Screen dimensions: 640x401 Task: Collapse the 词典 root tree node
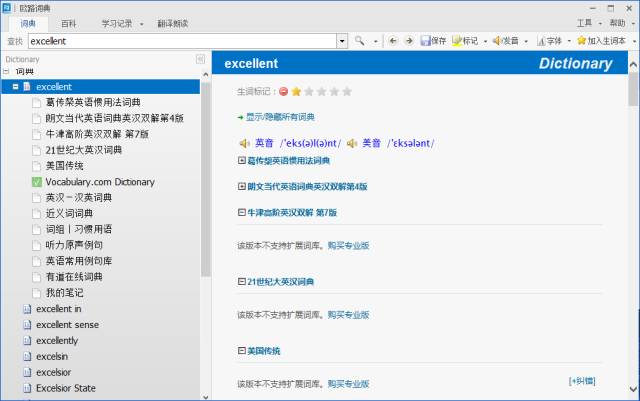6,71
